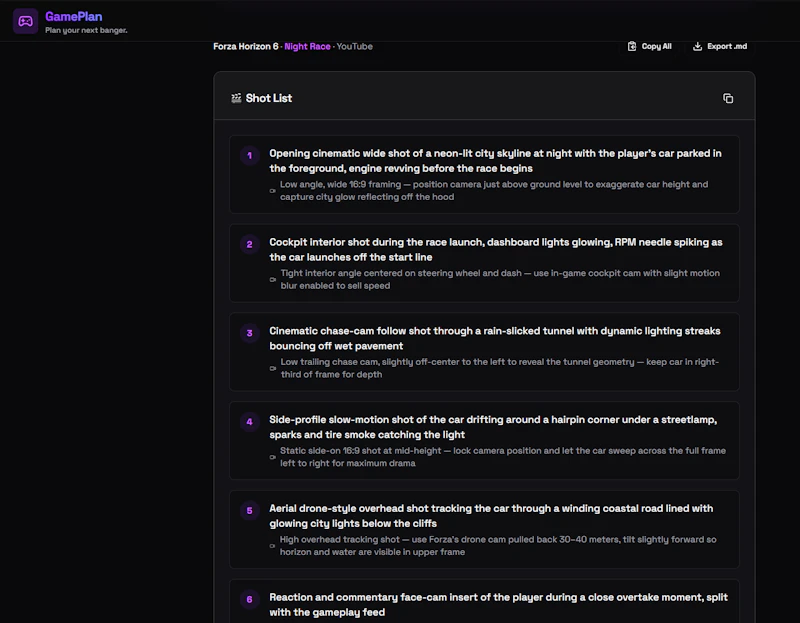Click the clapperboard icon beside Shot List
Viewport: 800px width, 623px height.
pyautogui.click(x=236, y=98)
